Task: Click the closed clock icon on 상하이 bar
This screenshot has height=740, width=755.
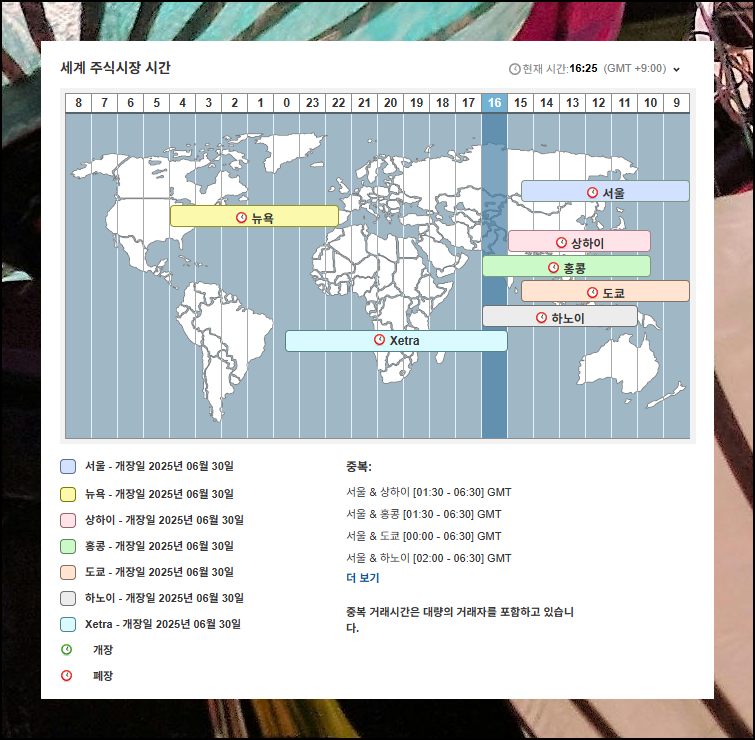Action: [x=561, y=242]
